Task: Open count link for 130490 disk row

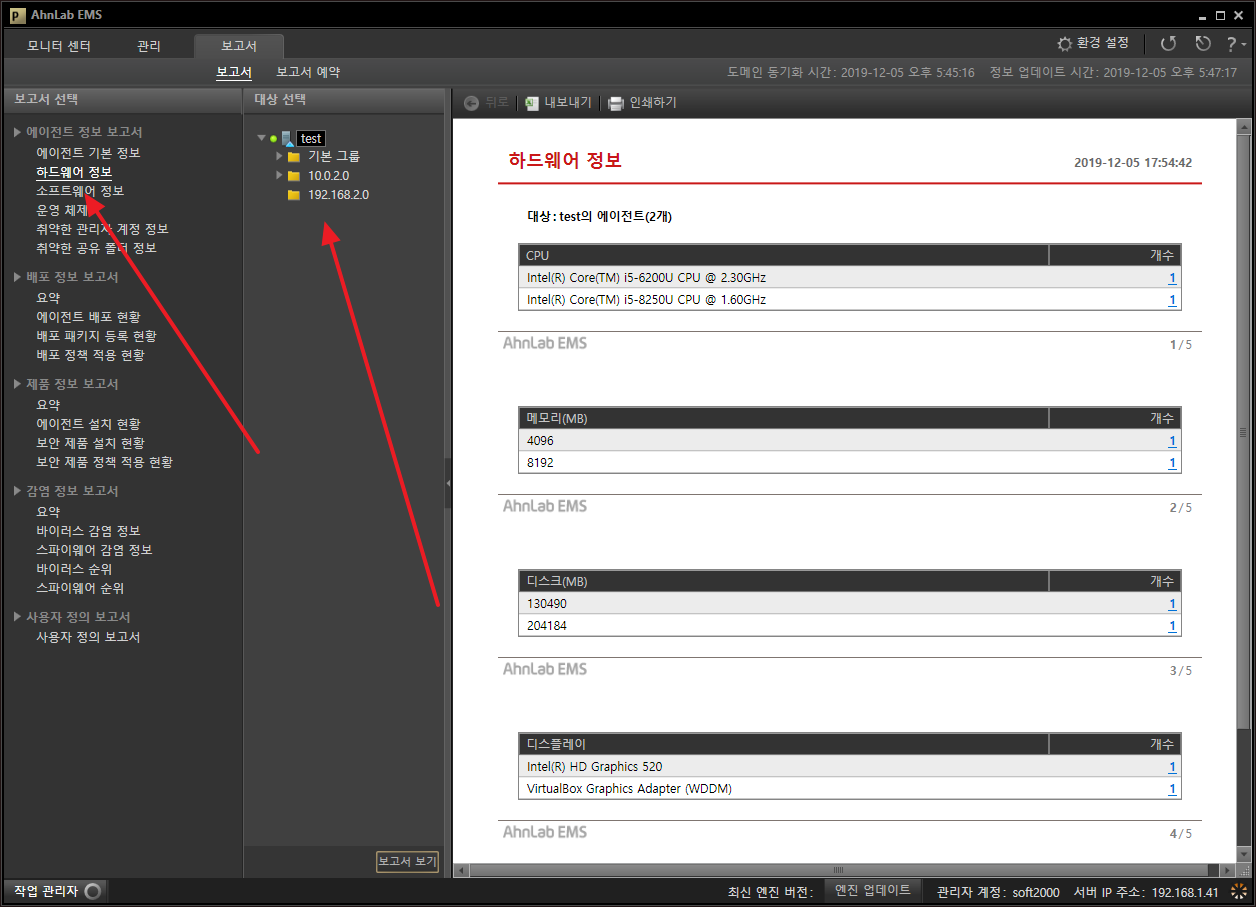Action: [1172, 604]
